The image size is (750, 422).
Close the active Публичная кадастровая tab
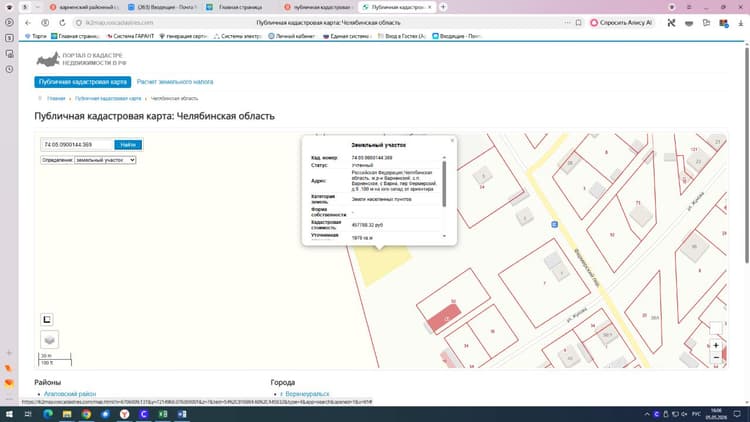tap(429, 7)
